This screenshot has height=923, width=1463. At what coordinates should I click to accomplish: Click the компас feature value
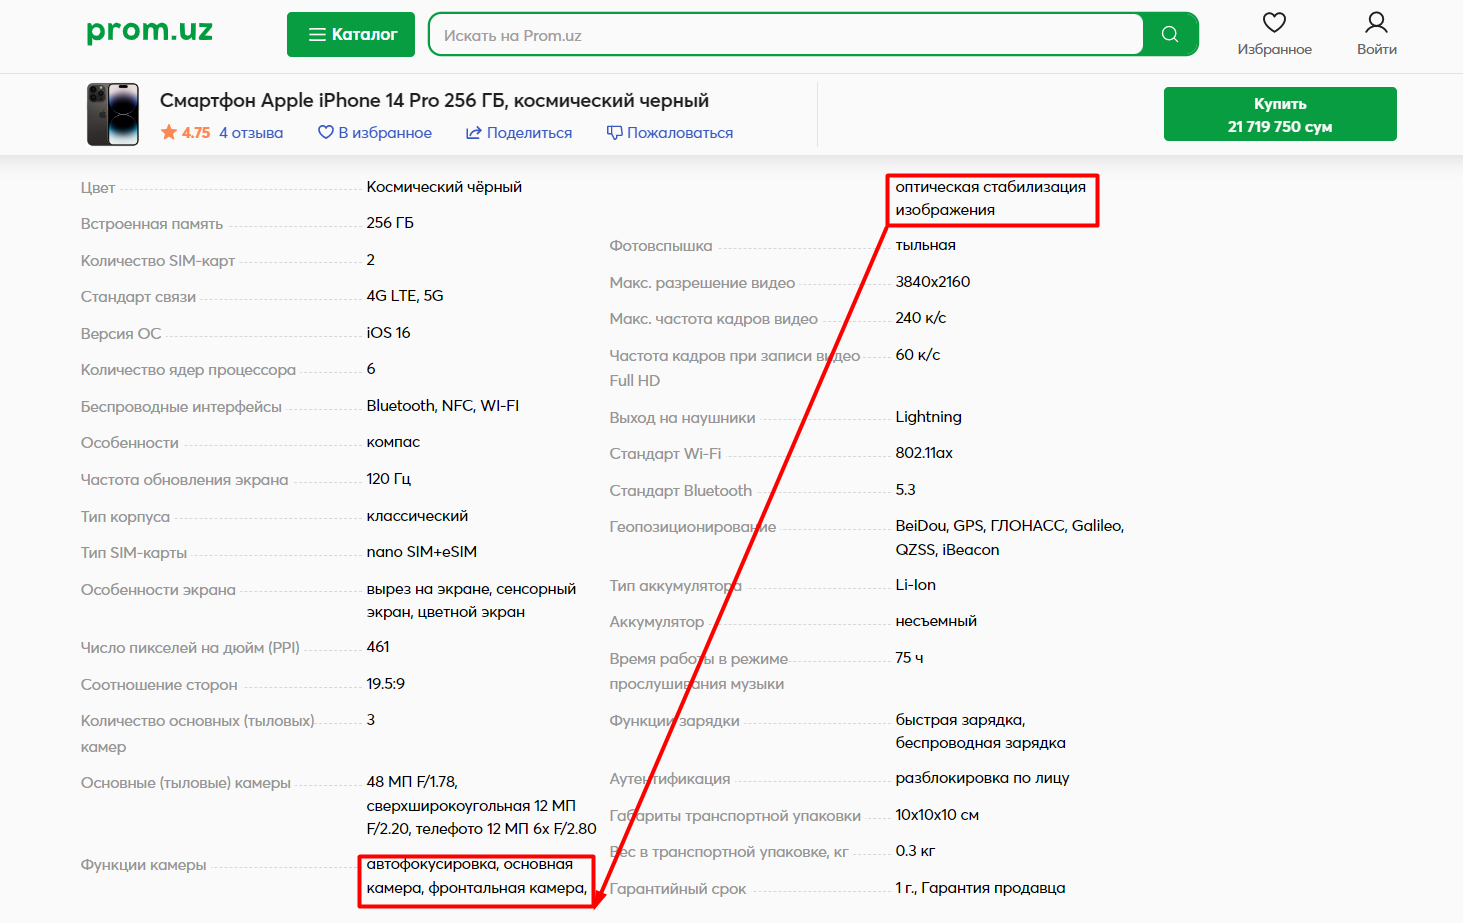point(393,442)
